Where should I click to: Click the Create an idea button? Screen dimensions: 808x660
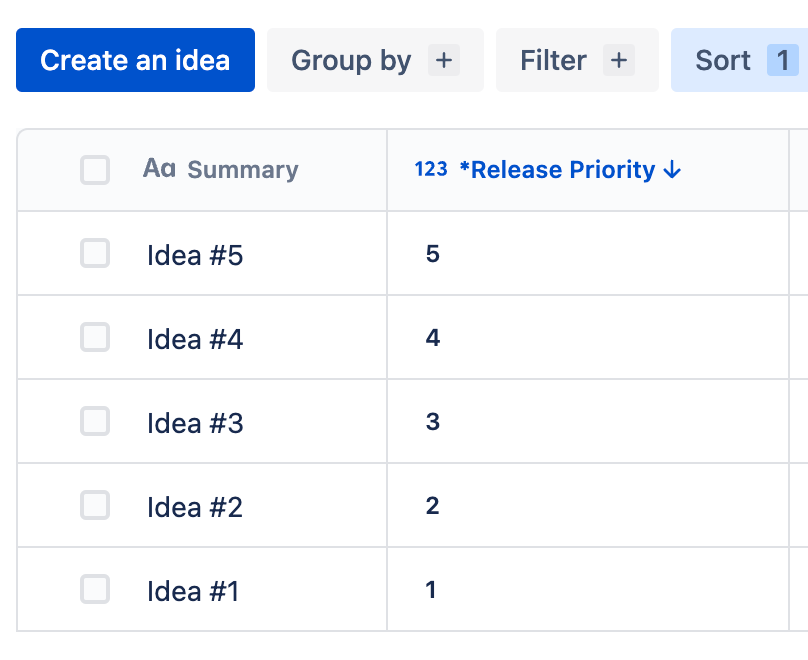pos(135,60)
